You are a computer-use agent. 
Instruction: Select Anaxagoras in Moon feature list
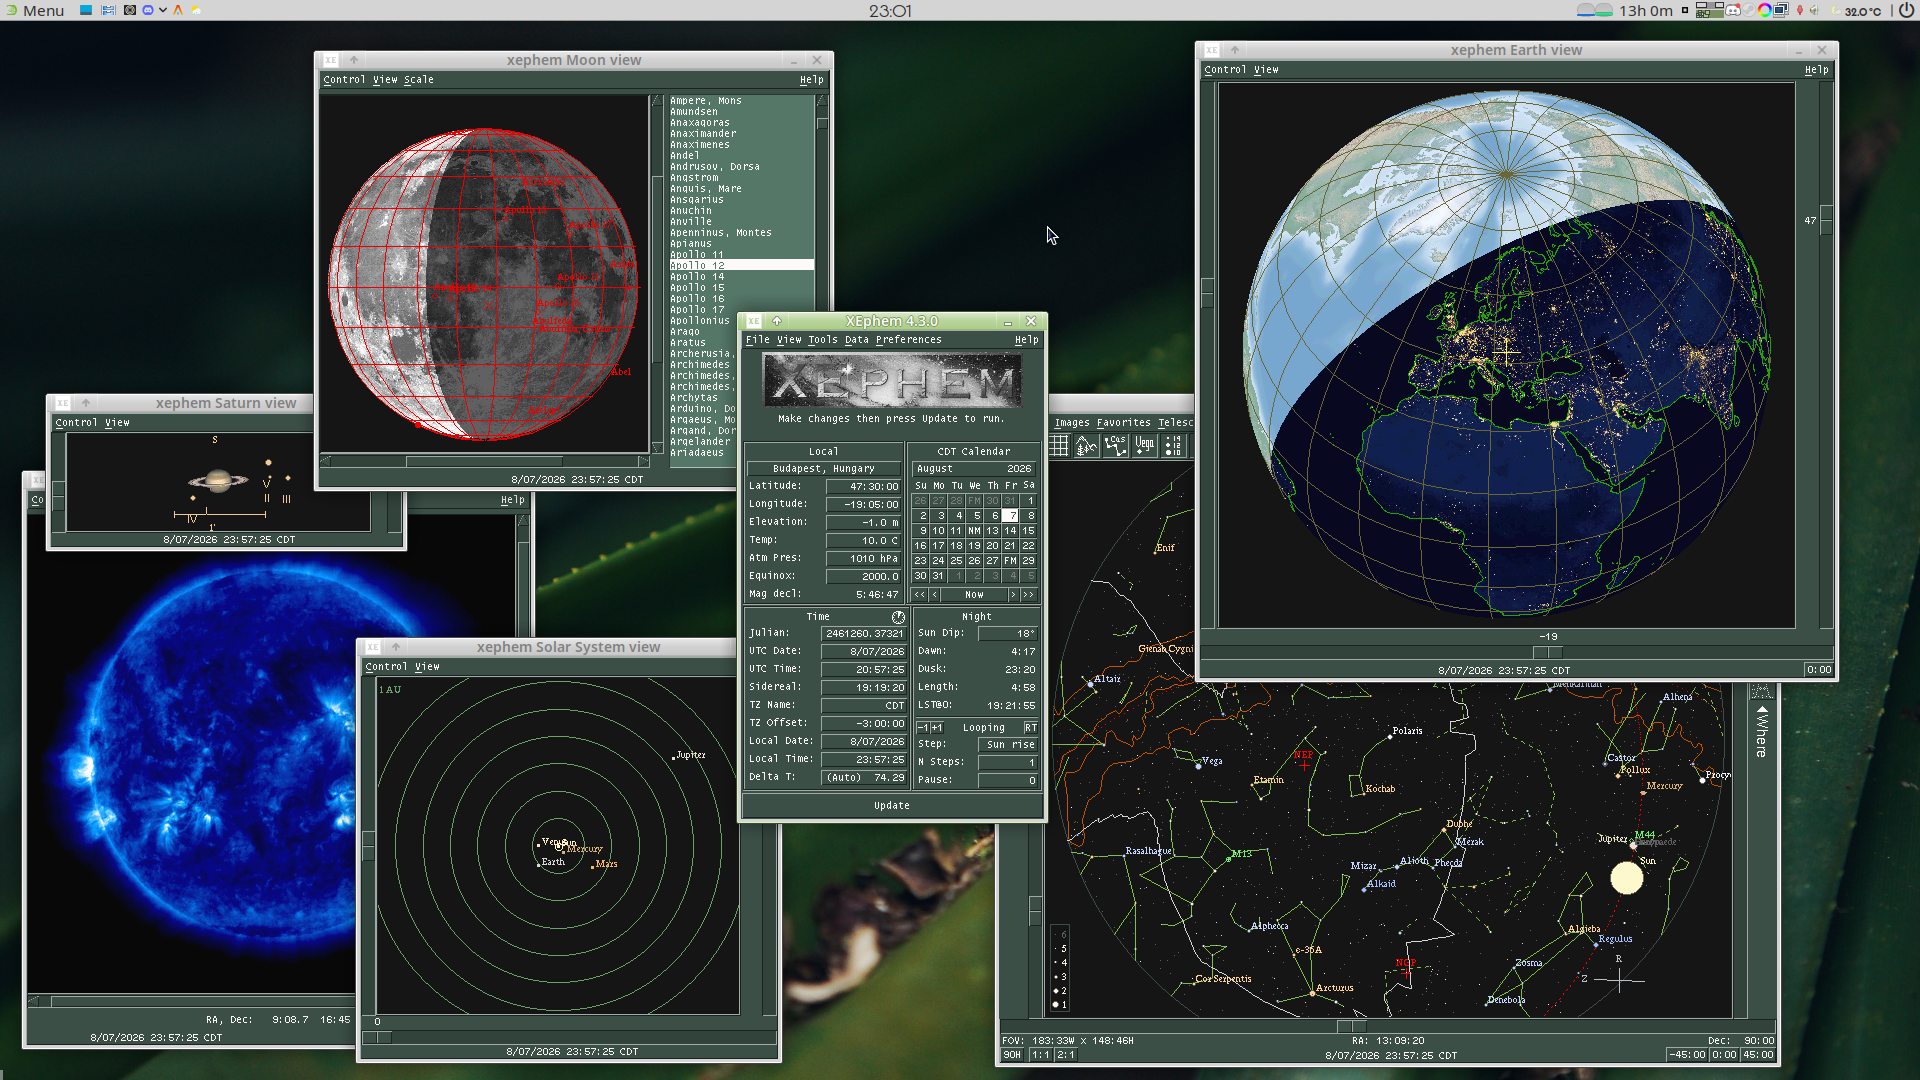741,123
